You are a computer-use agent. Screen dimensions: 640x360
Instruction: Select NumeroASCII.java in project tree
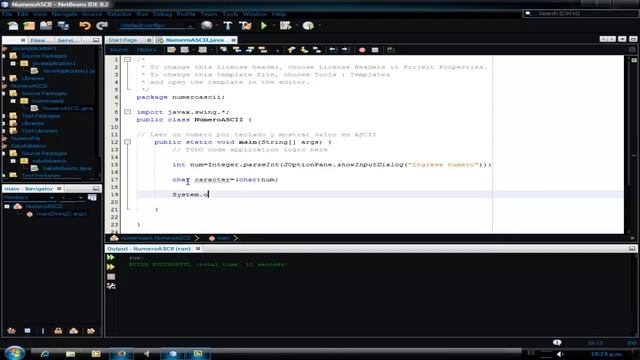(x=67, y=108)
